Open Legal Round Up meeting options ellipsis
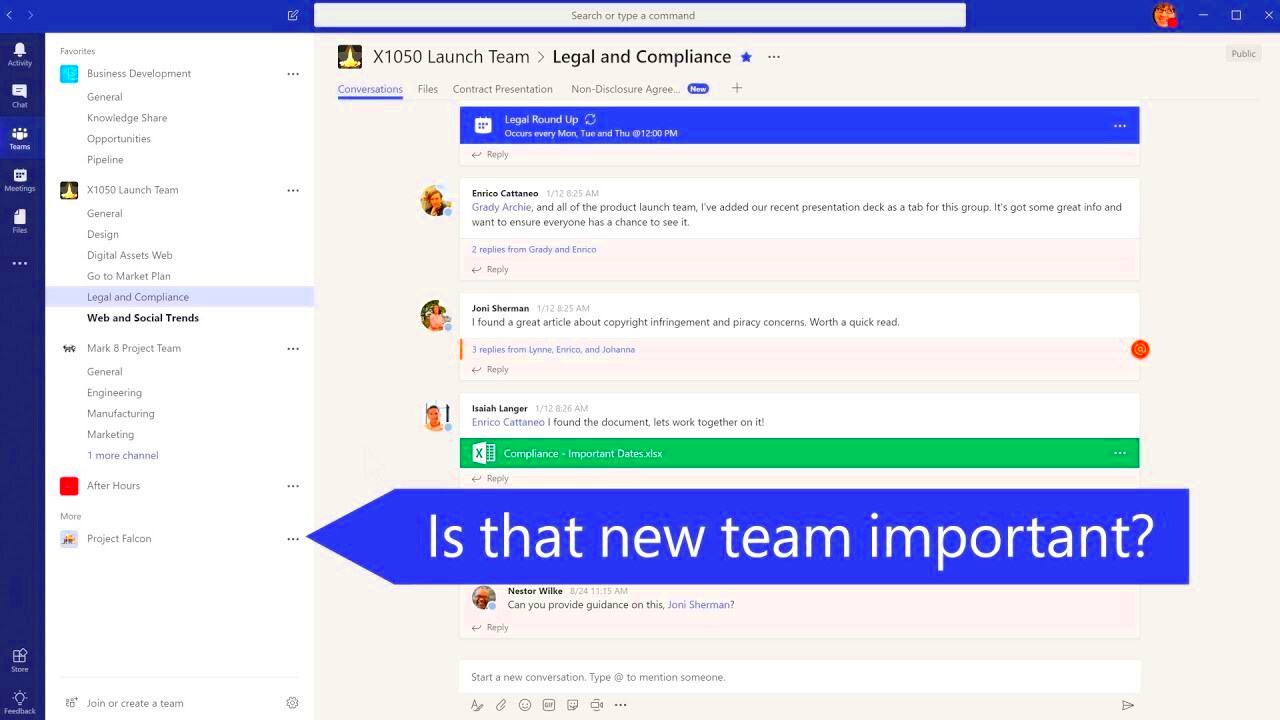This screenshot has width=1280, height=720. point(1120,126)
